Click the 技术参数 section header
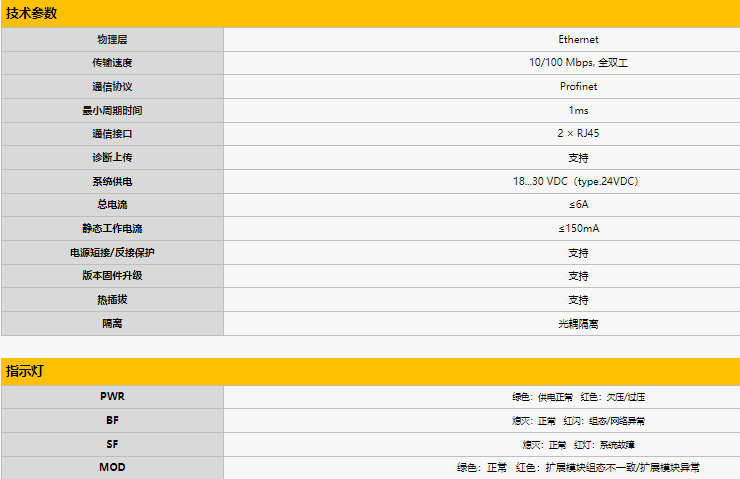740x479 pixels. coord(32,13)
